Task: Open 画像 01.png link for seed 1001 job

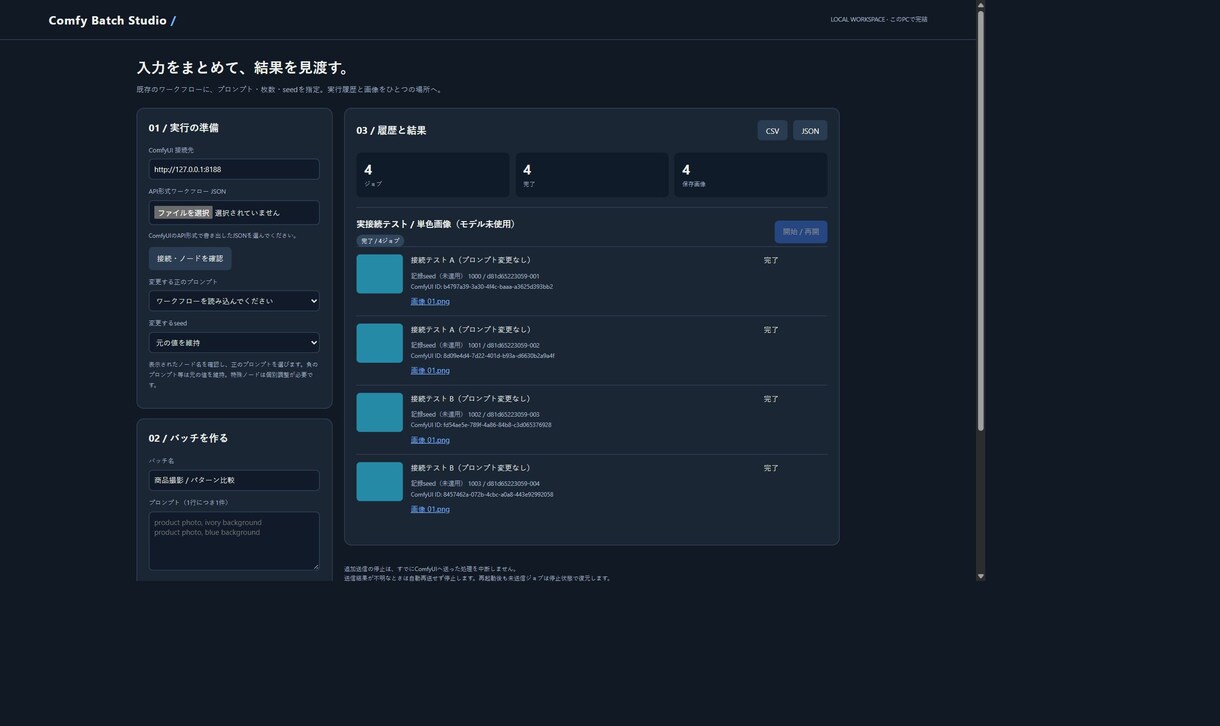Action: (x=430, y=370)
